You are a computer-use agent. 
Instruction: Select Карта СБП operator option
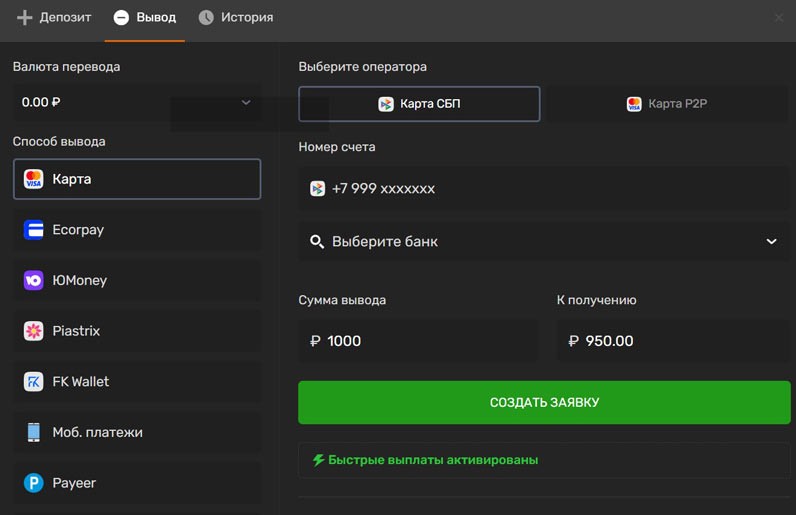(419, 104)
